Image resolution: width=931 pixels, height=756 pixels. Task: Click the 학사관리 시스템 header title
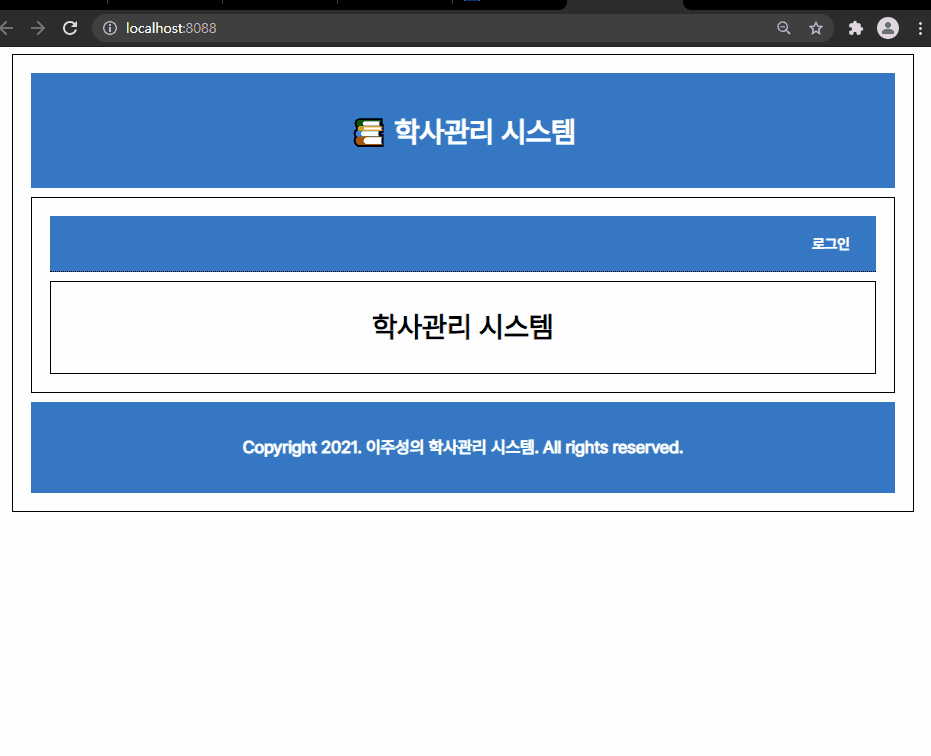pos(484,131)
